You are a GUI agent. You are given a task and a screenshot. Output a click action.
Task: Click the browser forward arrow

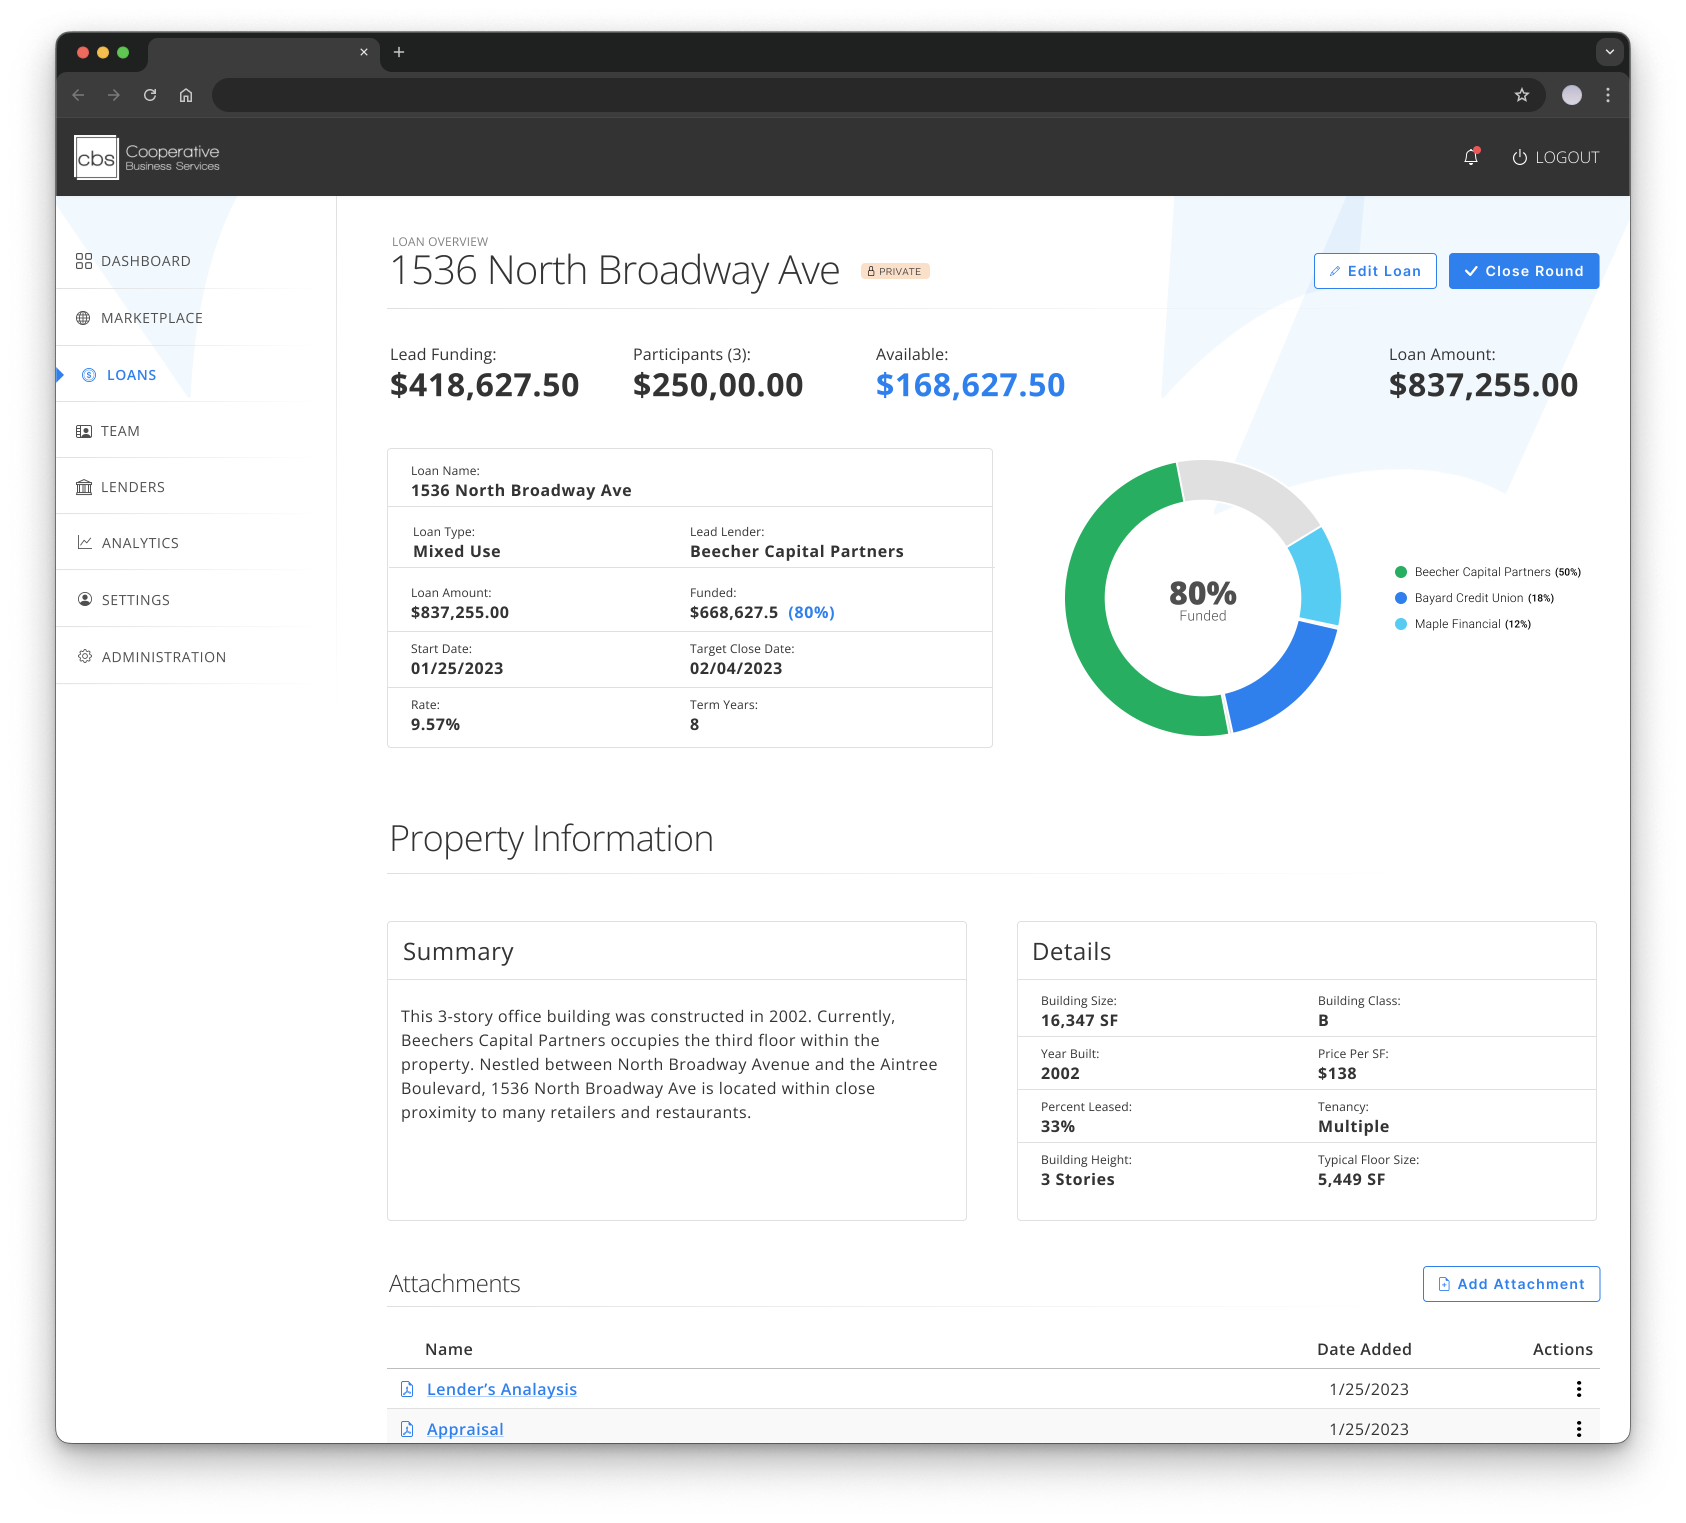pyautogui.click(x=114, y=95)
